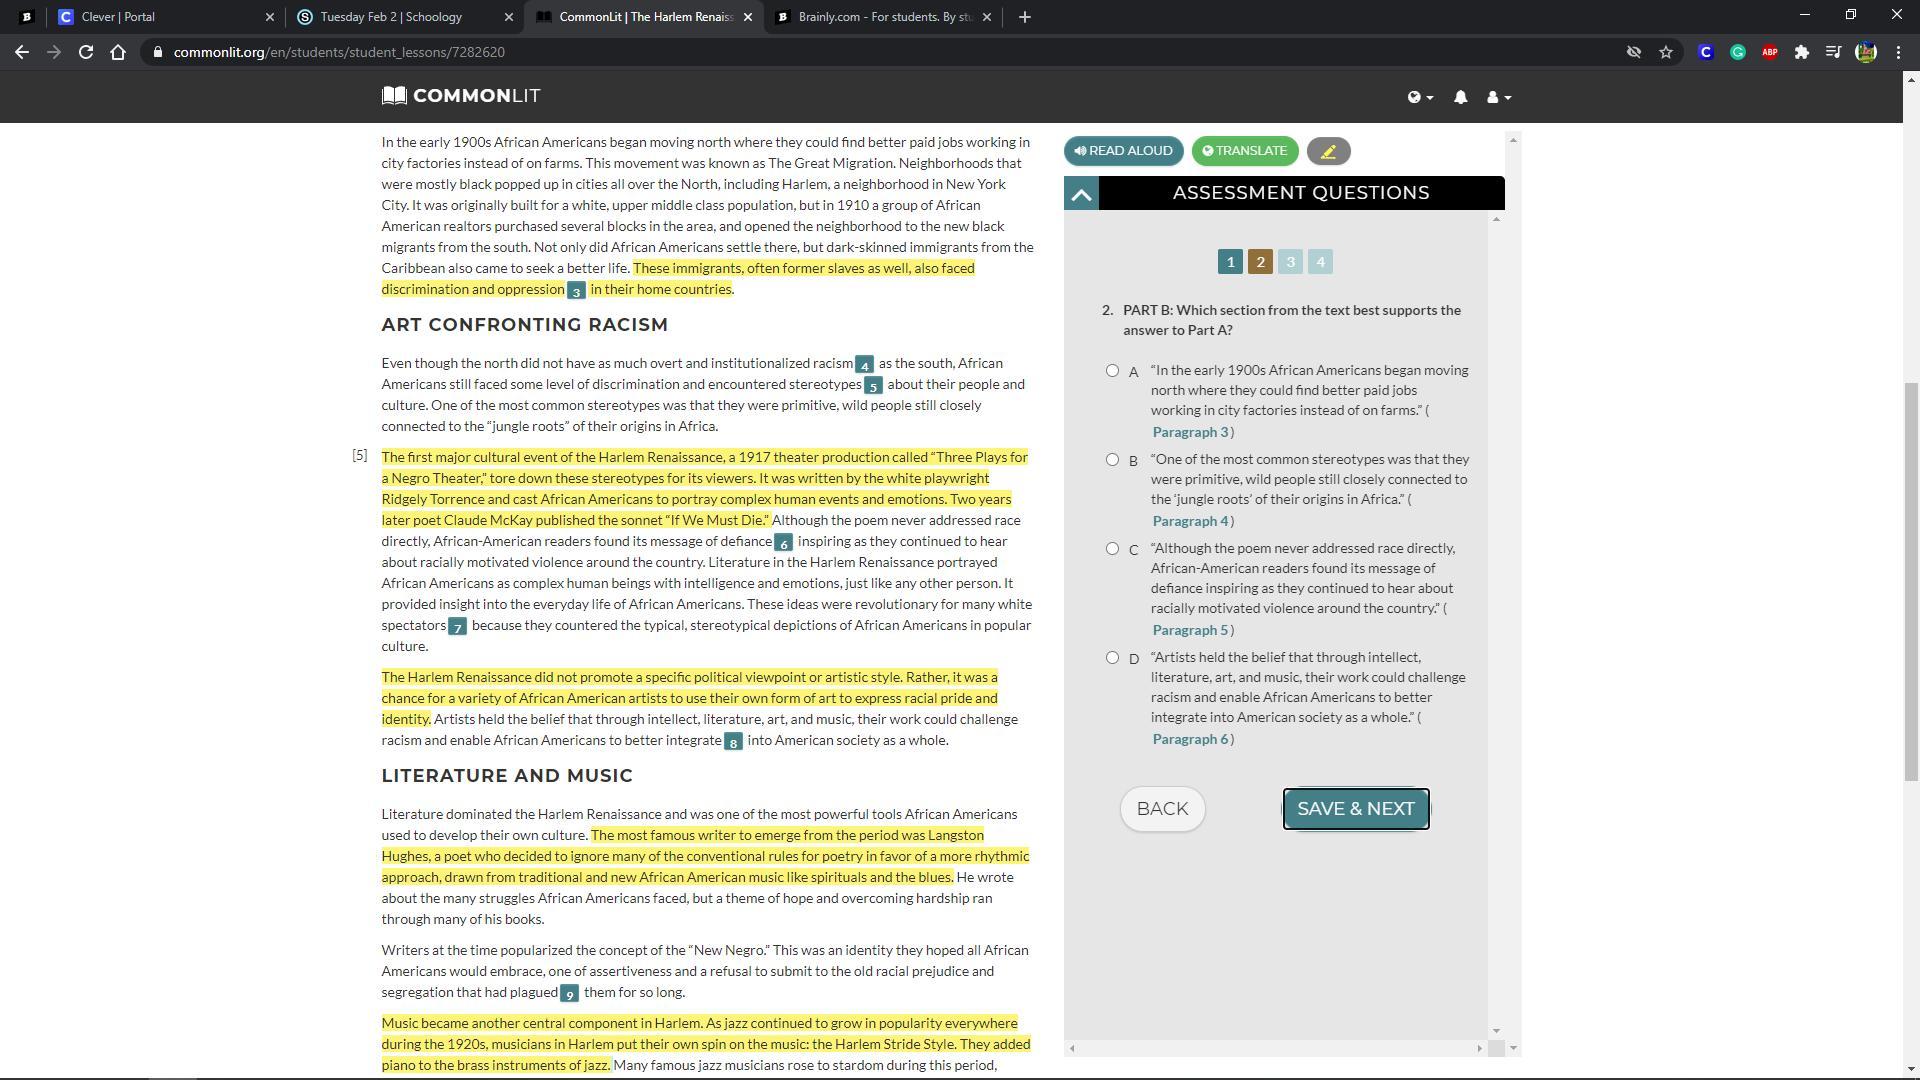Click the home icon in browser toolbar
This screenshot has width=1920, height=1080.
[x=118, y=52]
